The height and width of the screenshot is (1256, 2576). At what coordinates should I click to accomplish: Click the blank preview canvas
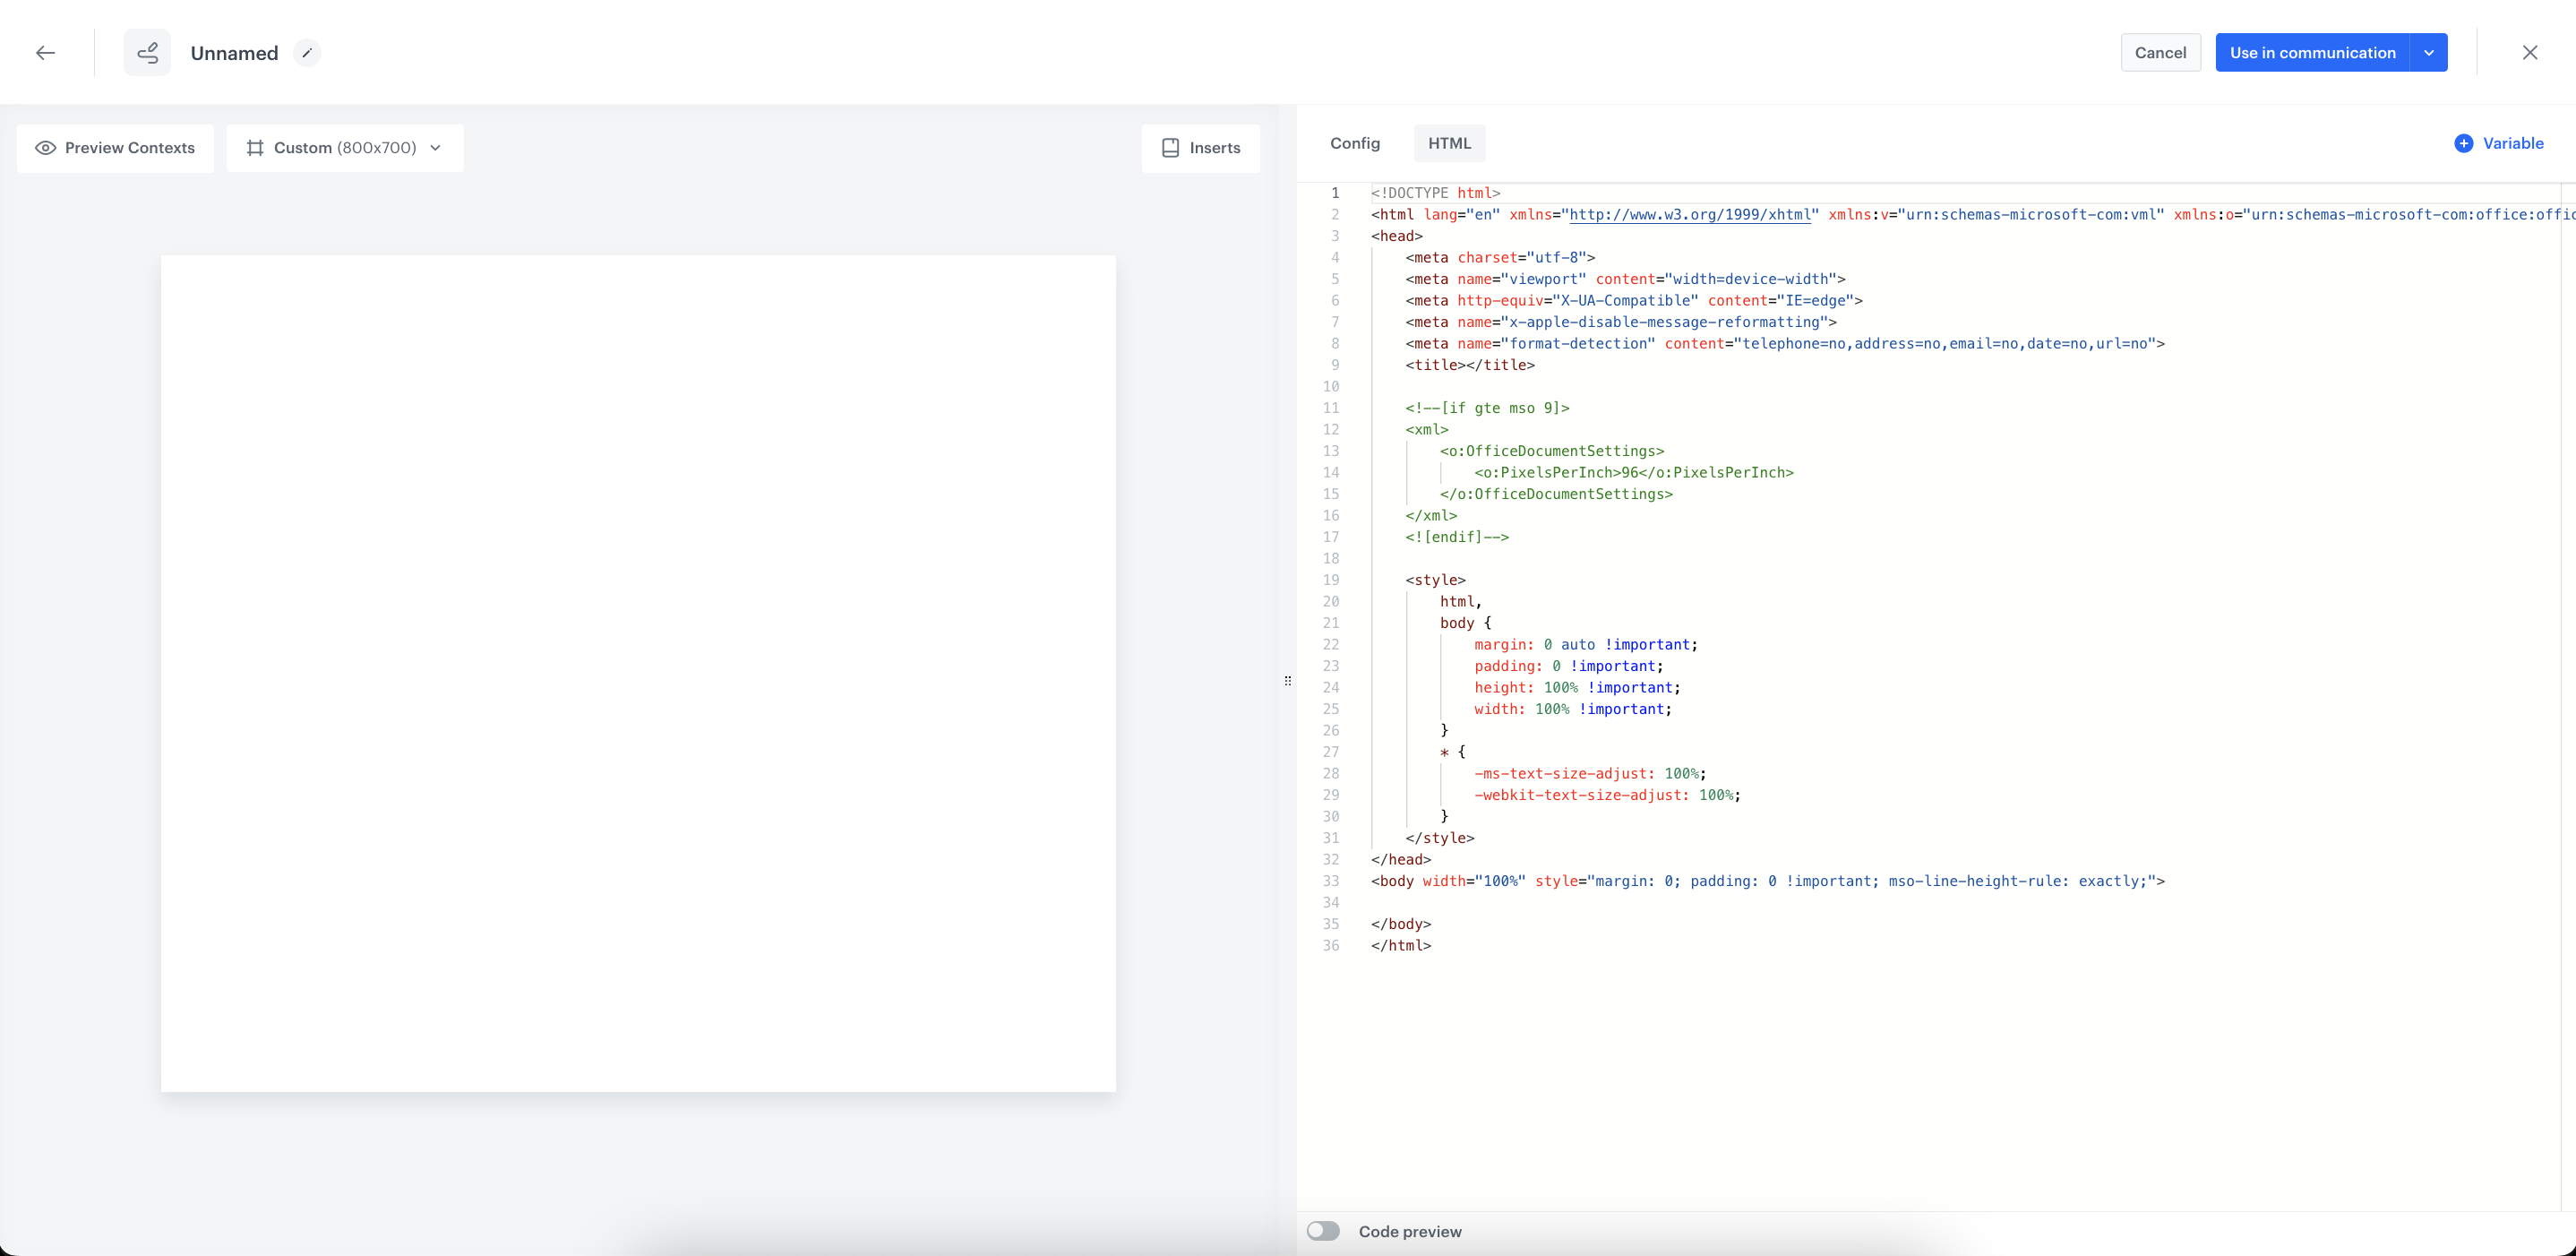point(638,670)
